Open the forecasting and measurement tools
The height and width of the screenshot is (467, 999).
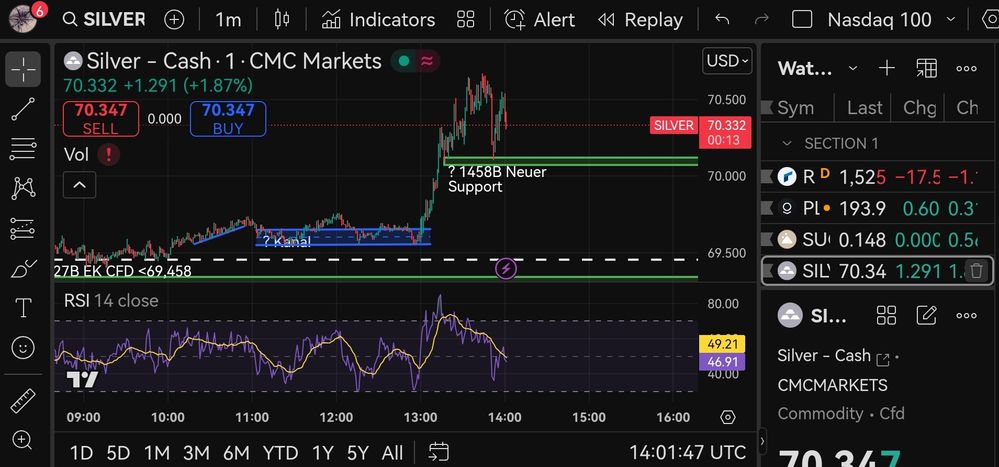[23, 229]
